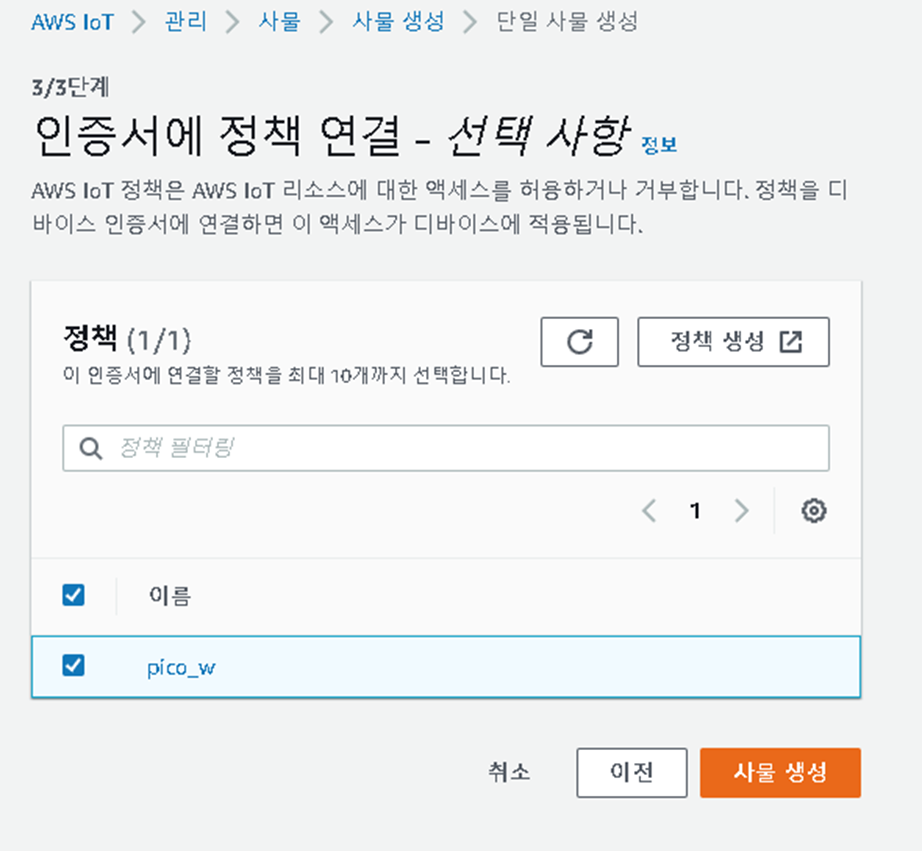Click the refresh policies icon button
The image size is (922, 851).
coord(579,342)
